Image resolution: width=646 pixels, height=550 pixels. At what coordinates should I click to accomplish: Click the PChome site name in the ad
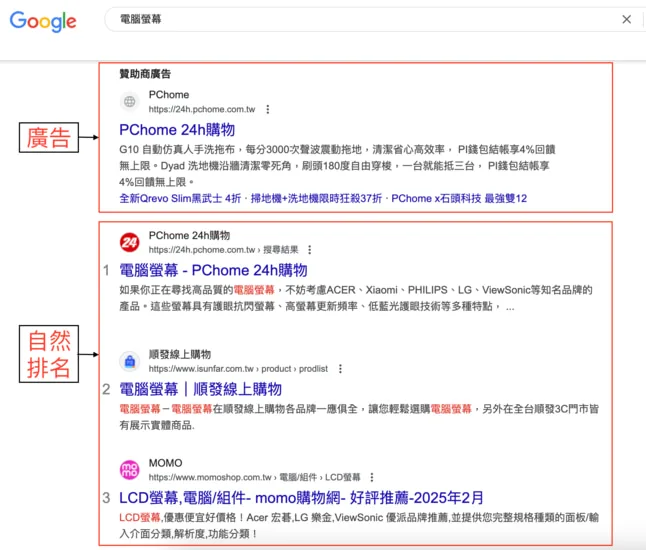pyautogui.click(x=169, y=95)
